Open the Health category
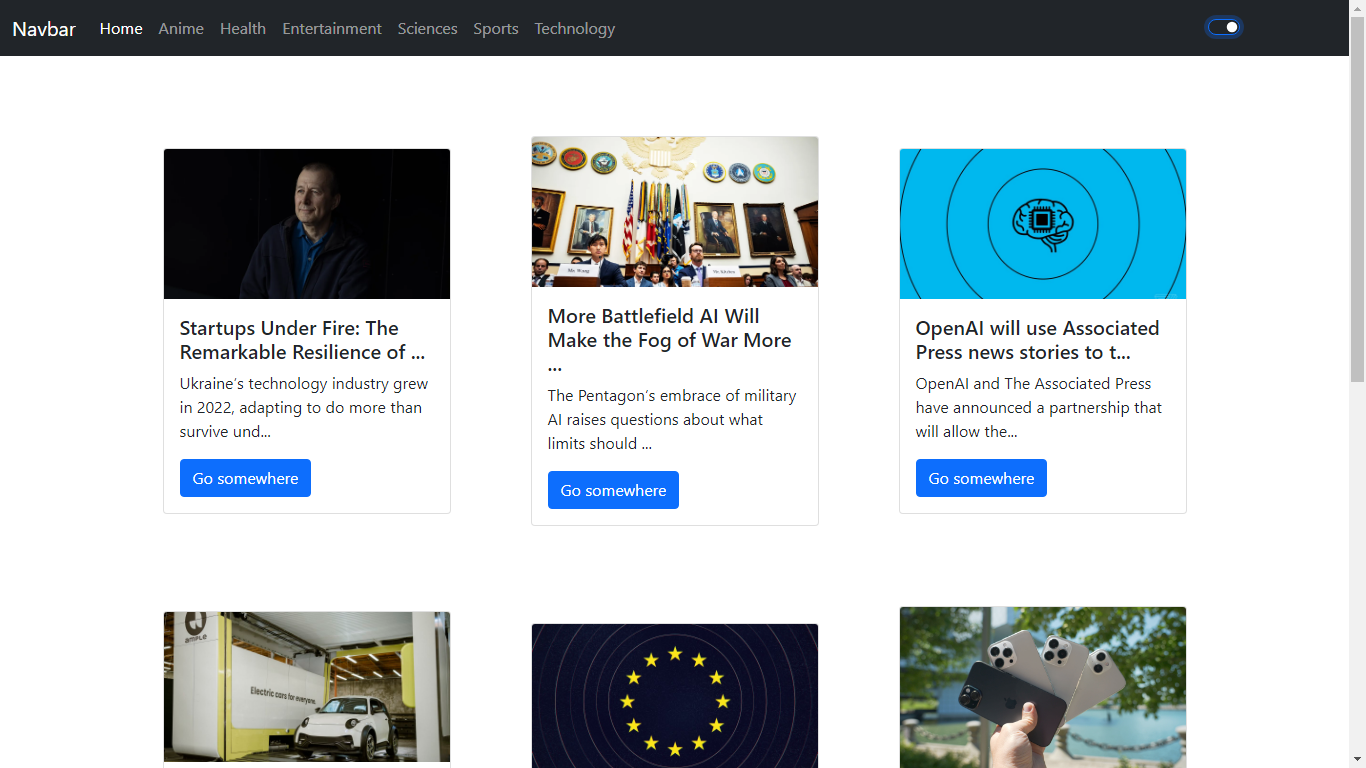1366x768 pixels. (x=243, y=29)
